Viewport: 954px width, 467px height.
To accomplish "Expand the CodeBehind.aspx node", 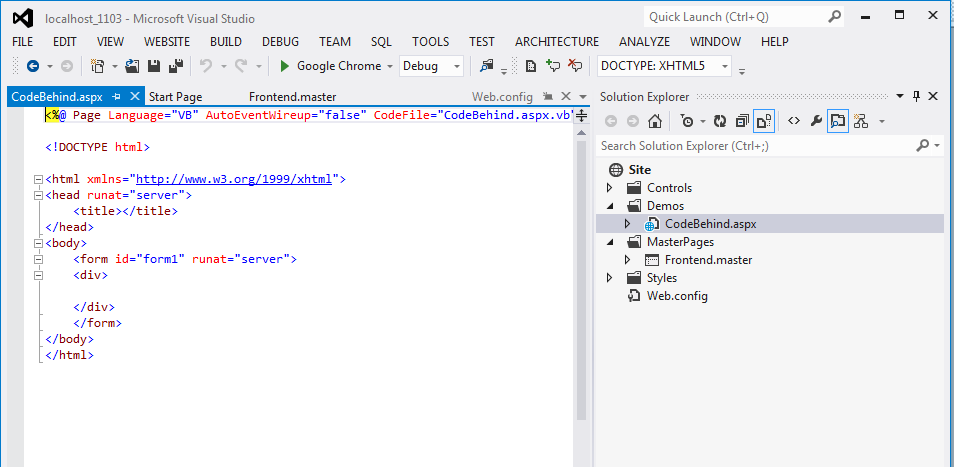I will (x=628, y=224).
